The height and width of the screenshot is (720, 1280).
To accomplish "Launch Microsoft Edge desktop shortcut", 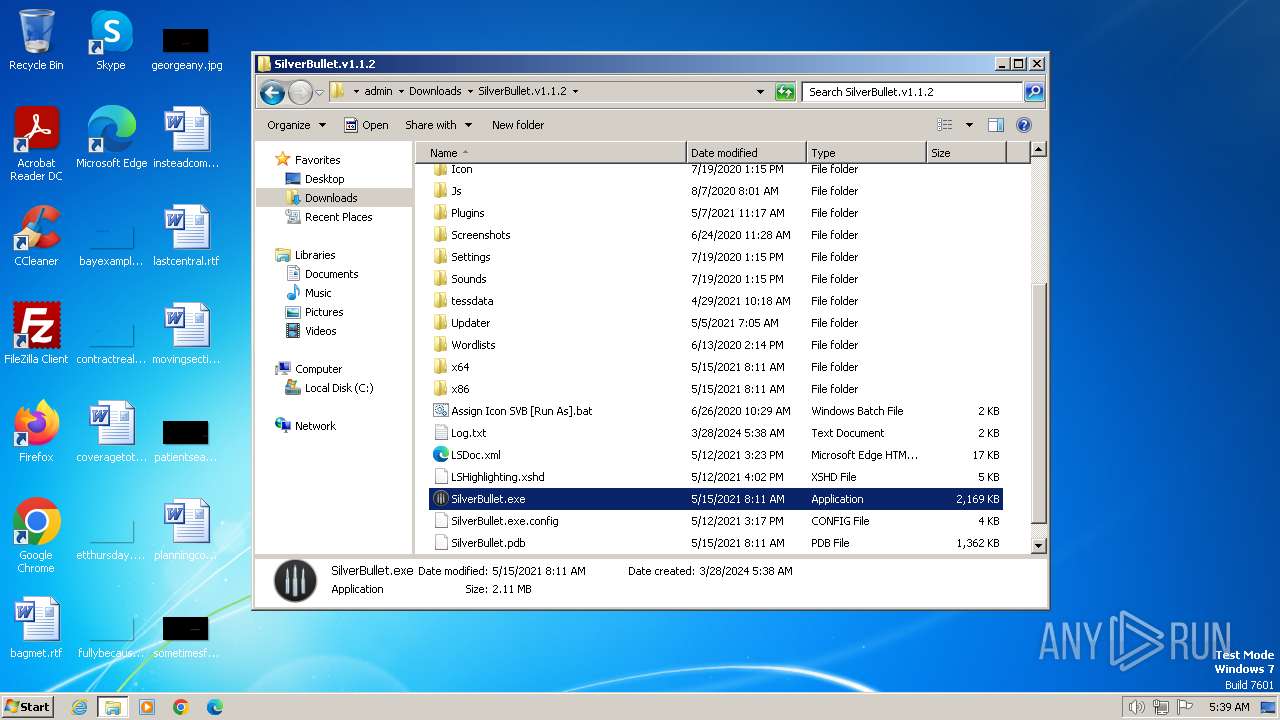I will click(x=111, y=137).
